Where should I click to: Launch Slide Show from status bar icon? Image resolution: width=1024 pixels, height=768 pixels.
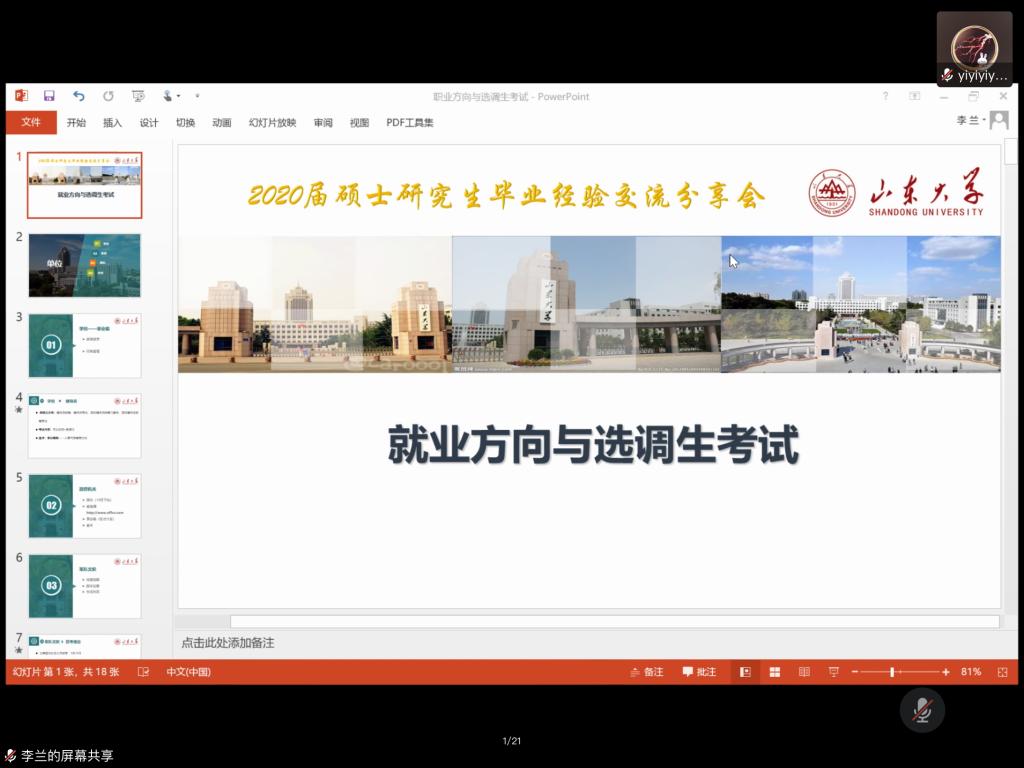point(833,672)
